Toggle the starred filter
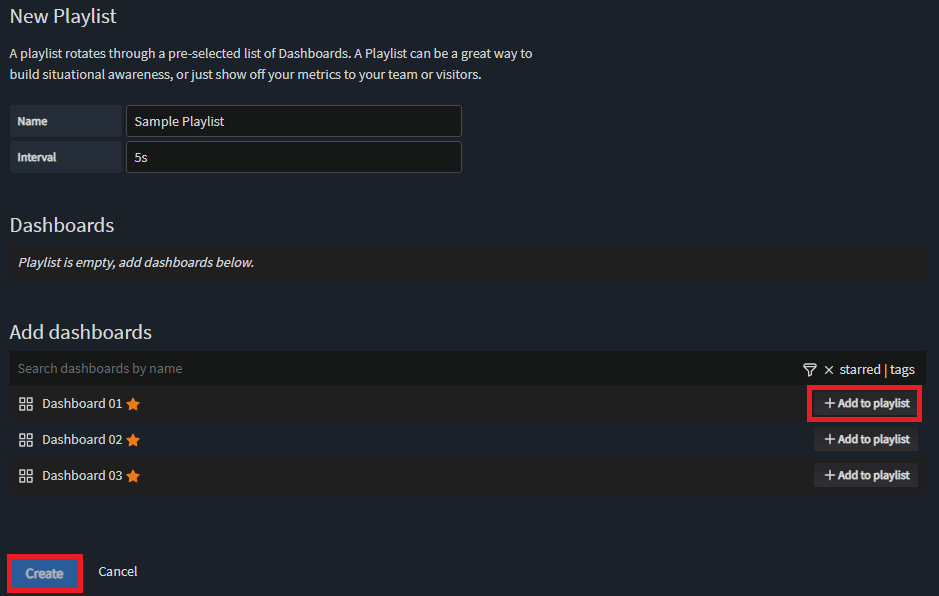 [860, 370]
